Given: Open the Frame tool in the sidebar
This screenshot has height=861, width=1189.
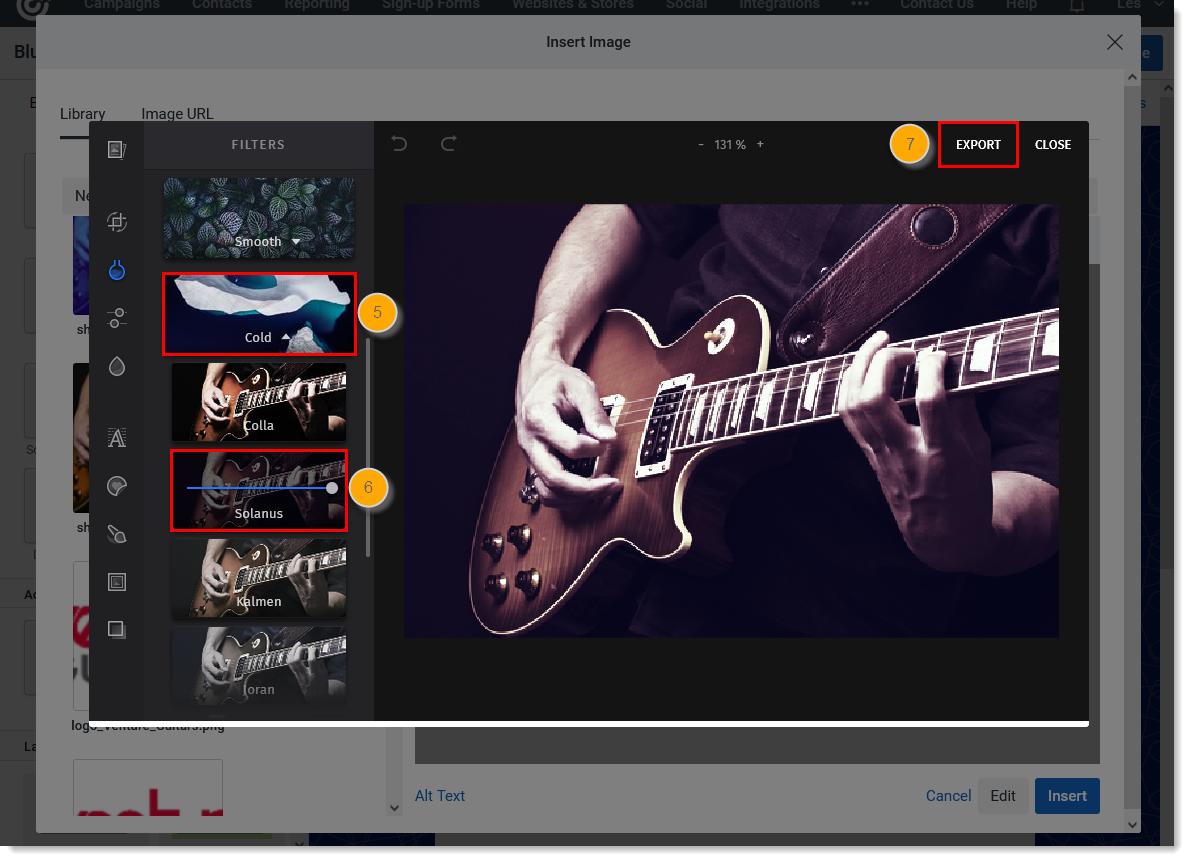Looking at the screenshot, I should tap(117, 581).
